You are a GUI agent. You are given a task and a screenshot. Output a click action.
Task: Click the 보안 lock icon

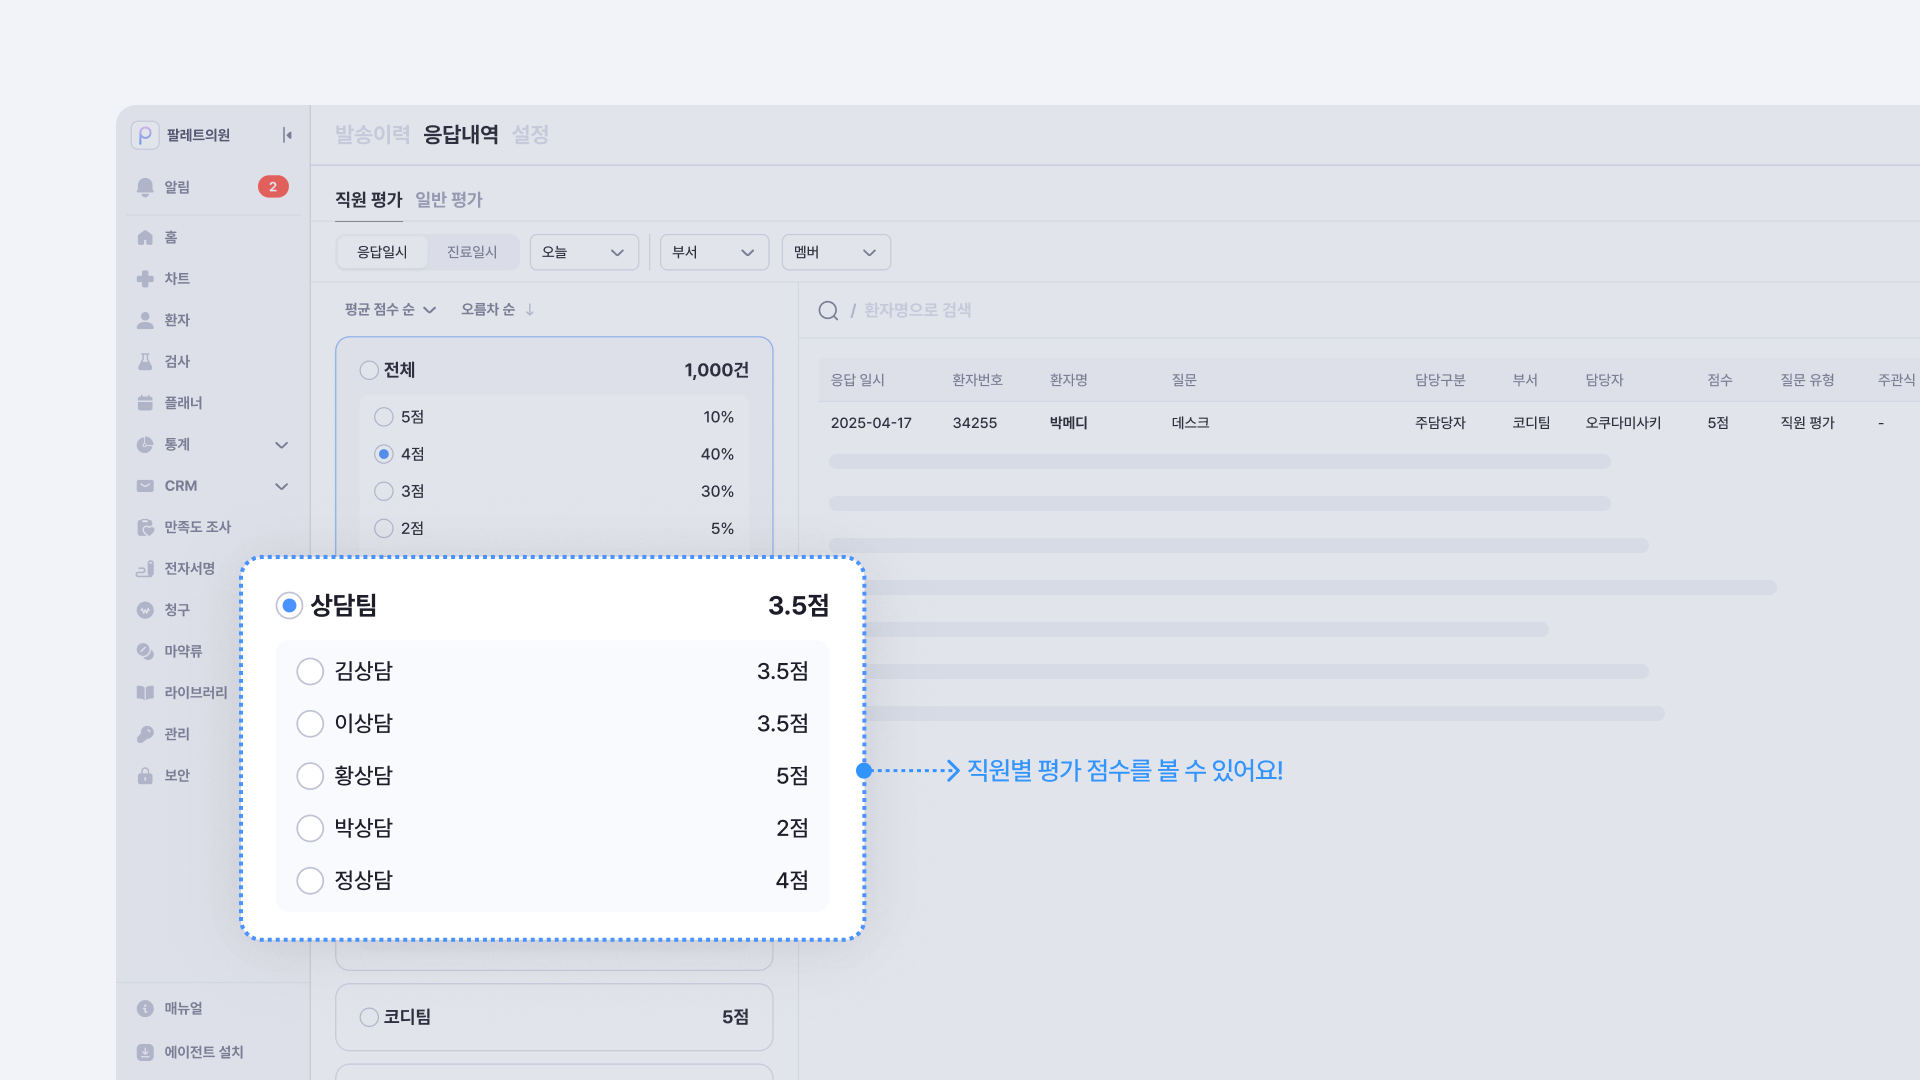pos(145,776)
